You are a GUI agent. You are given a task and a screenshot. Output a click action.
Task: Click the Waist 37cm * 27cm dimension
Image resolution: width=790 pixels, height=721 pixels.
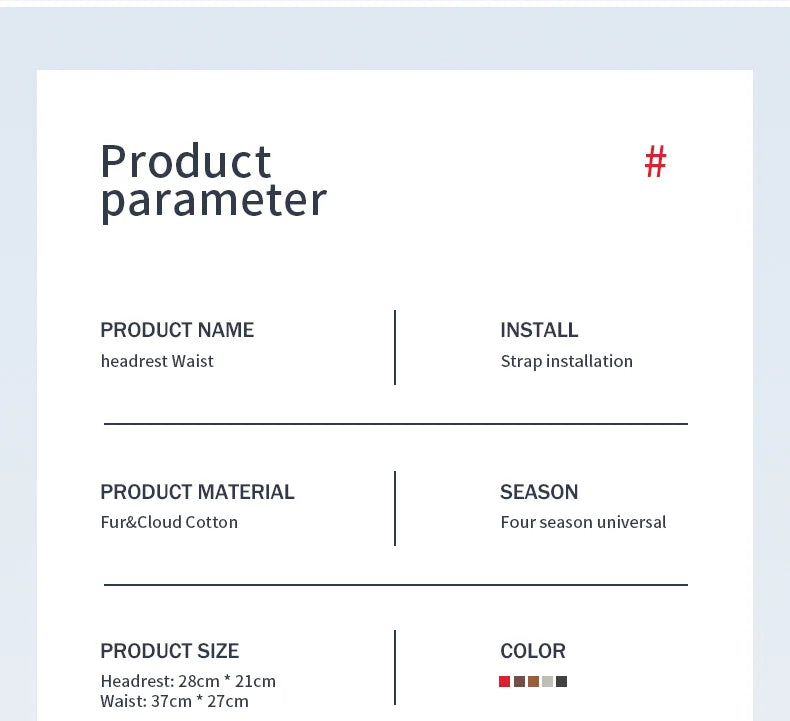tap(174, 701)
